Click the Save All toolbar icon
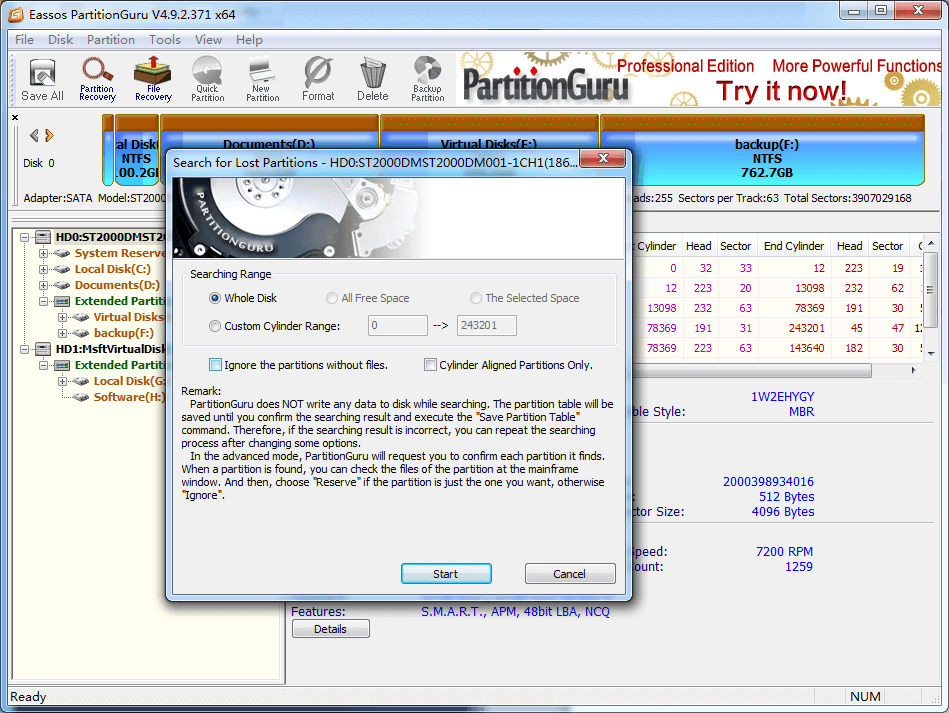This screenshot has width=949, height=713. [42, 79]
